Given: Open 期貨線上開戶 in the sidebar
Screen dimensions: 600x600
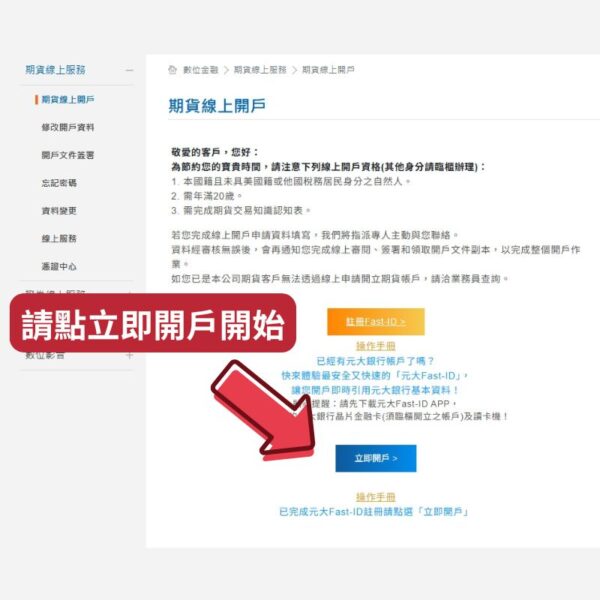Looking at the screenshot, I should pyautogui.click(x=68, y=99).
